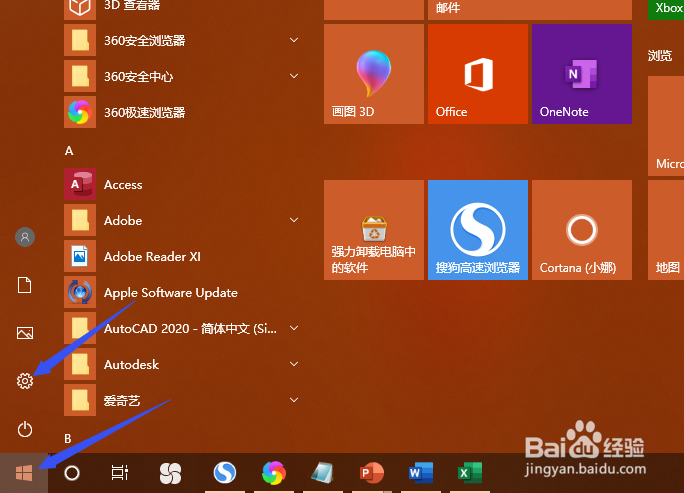Viewport: 684px width, 493px height.
Task: Launch 360 Extreme browser from taskbar
Action: pos(274,473)
